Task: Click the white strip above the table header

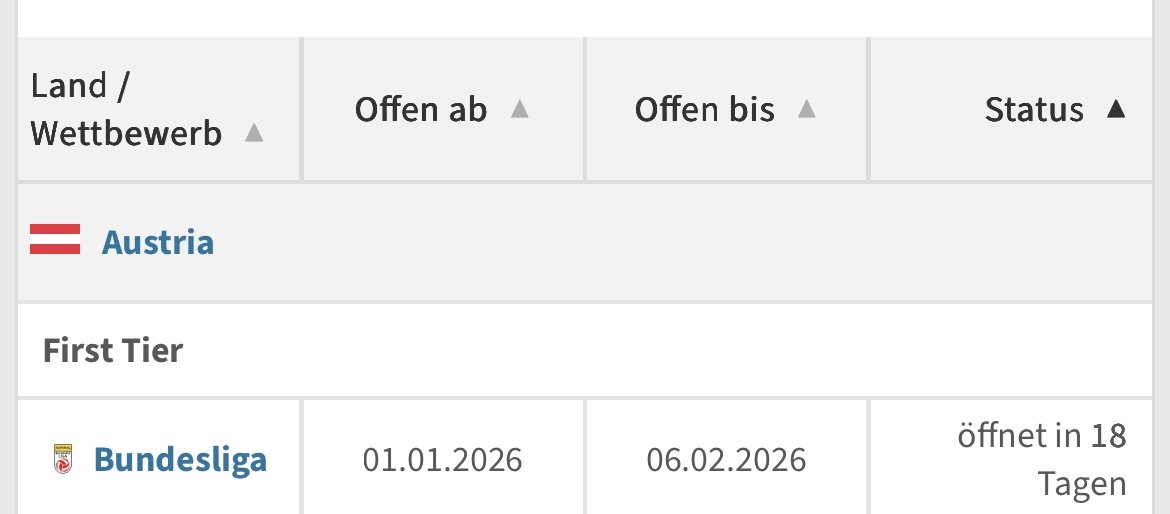Action: point(585,18)
